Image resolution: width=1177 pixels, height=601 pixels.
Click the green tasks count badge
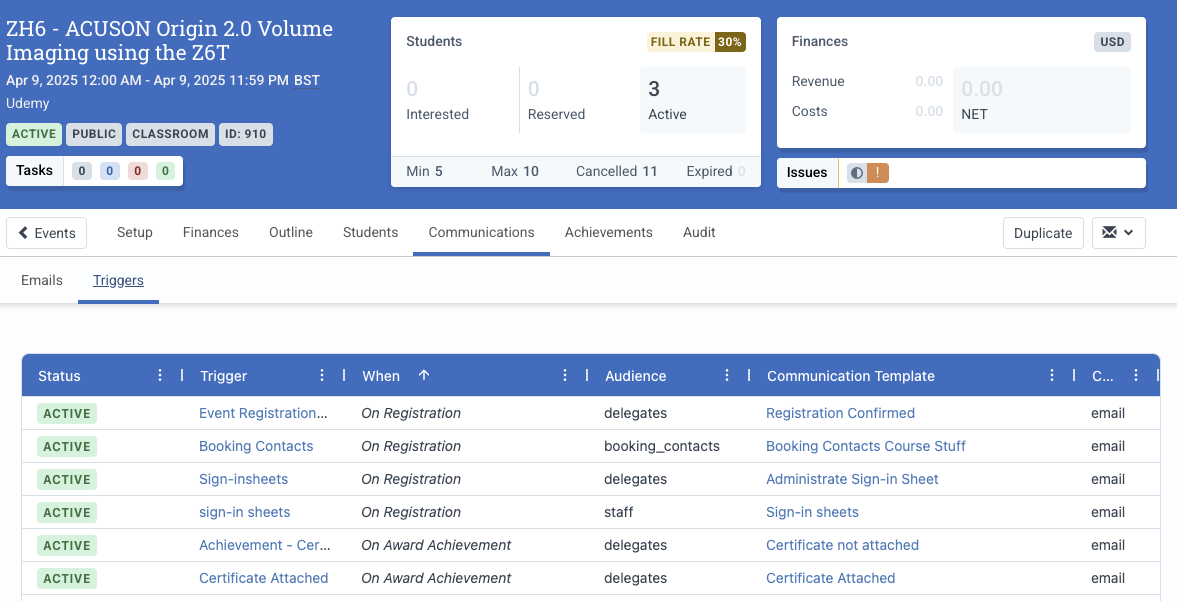[x=165, y=171]
